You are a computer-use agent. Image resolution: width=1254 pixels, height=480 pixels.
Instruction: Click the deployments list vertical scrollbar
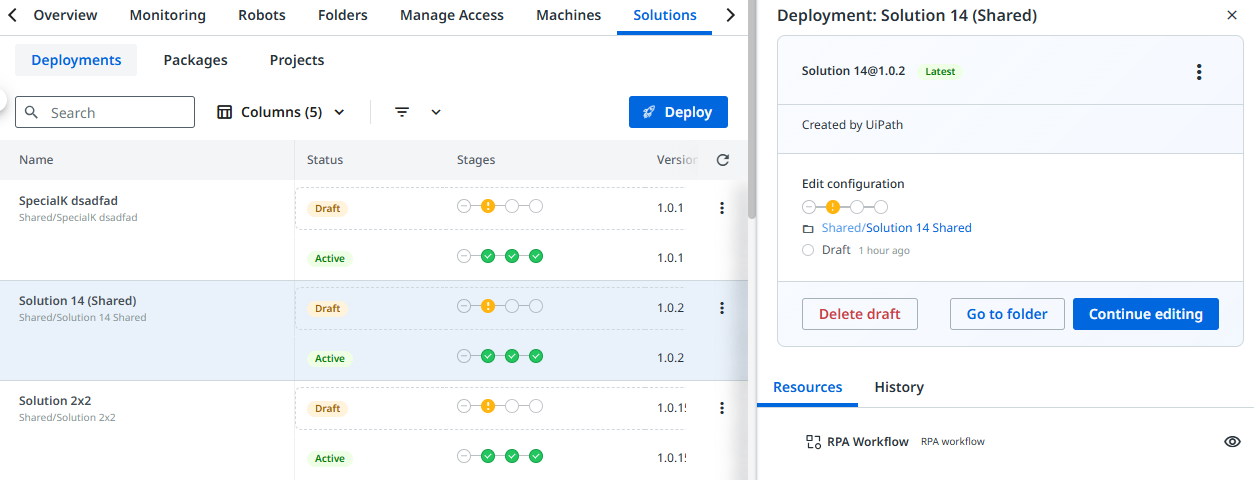pos(751,109)
